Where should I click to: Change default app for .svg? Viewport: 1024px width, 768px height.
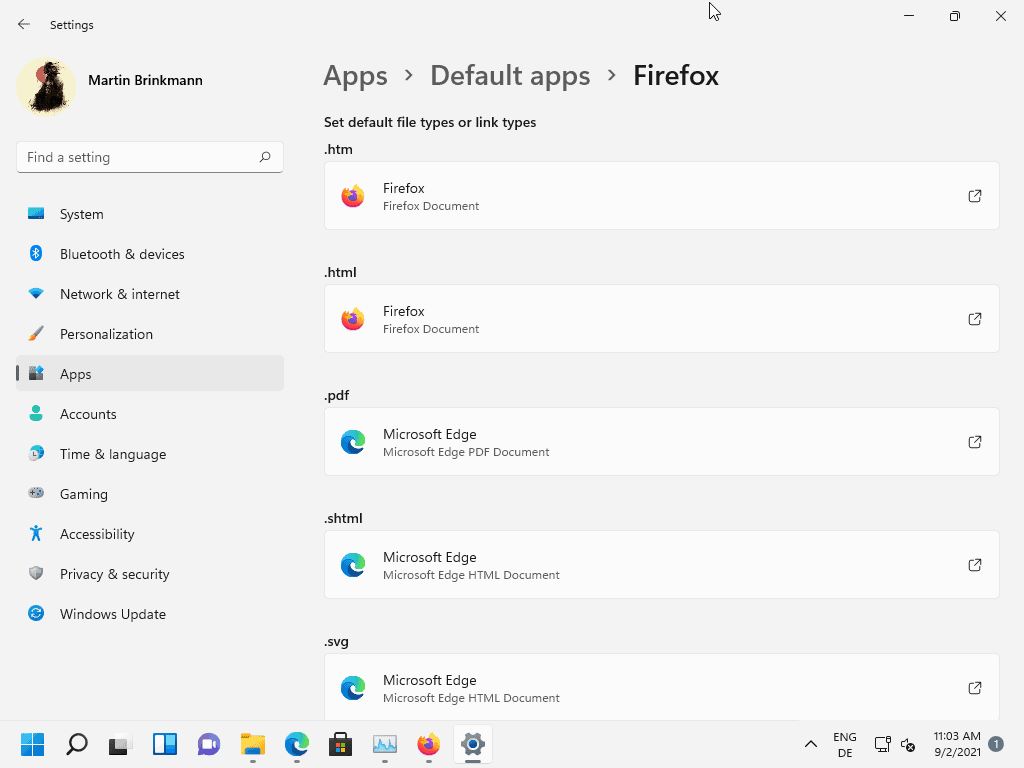pyautogui.click(x=662, y=687)
